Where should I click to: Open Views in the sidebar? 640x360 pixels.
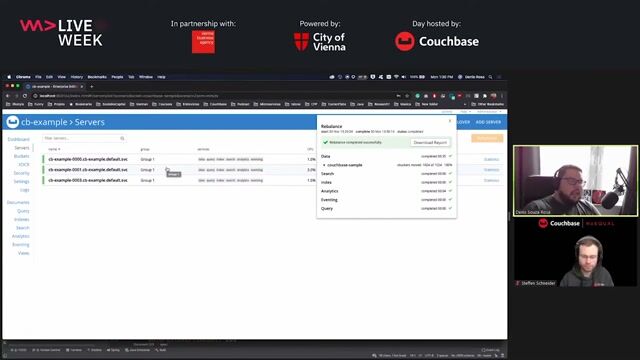pyautogui.click(x=24, y=253)
